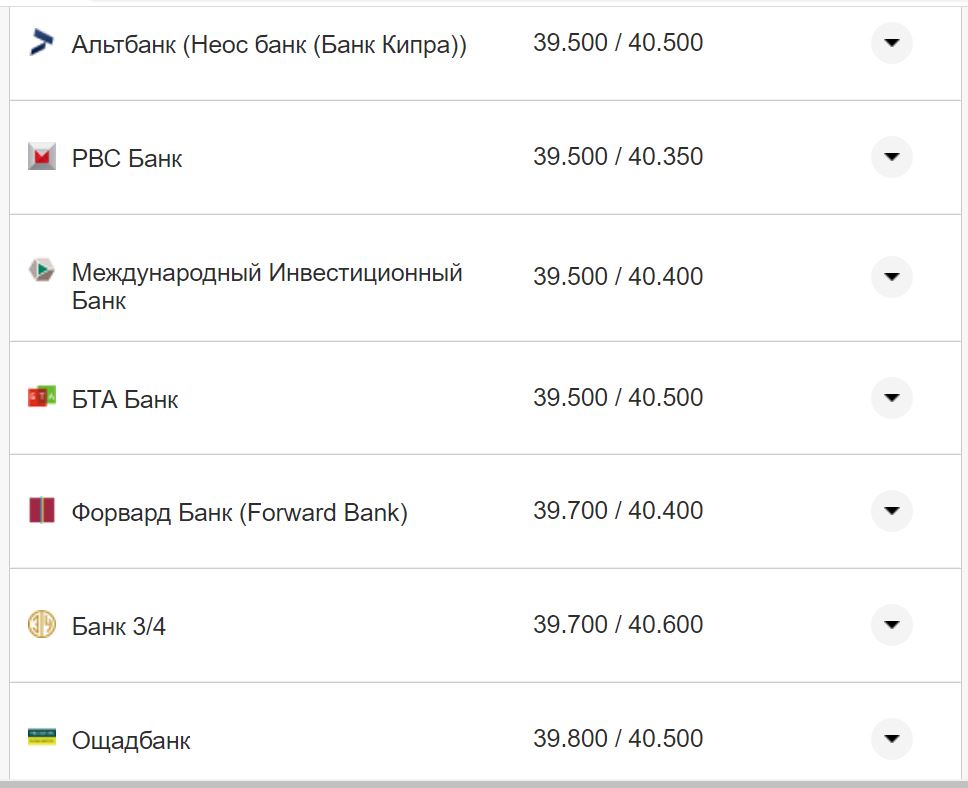Expand the Банк 3/4 dropdown arrow
The image size is (968, 788).
pyautogui.click(x=891, y=625)
